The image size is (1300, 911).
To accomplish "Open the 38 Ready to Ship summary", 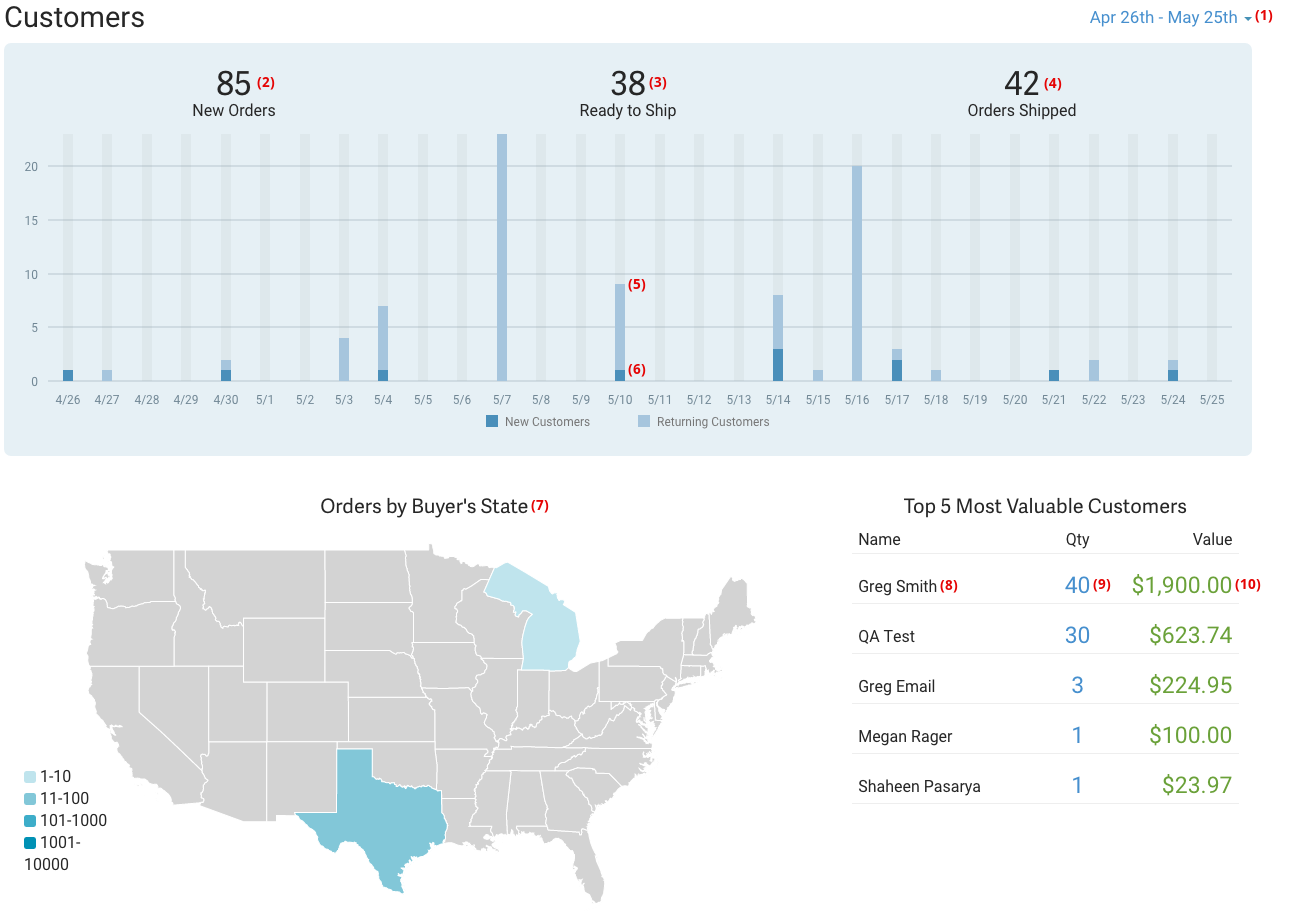I will 627,95.
